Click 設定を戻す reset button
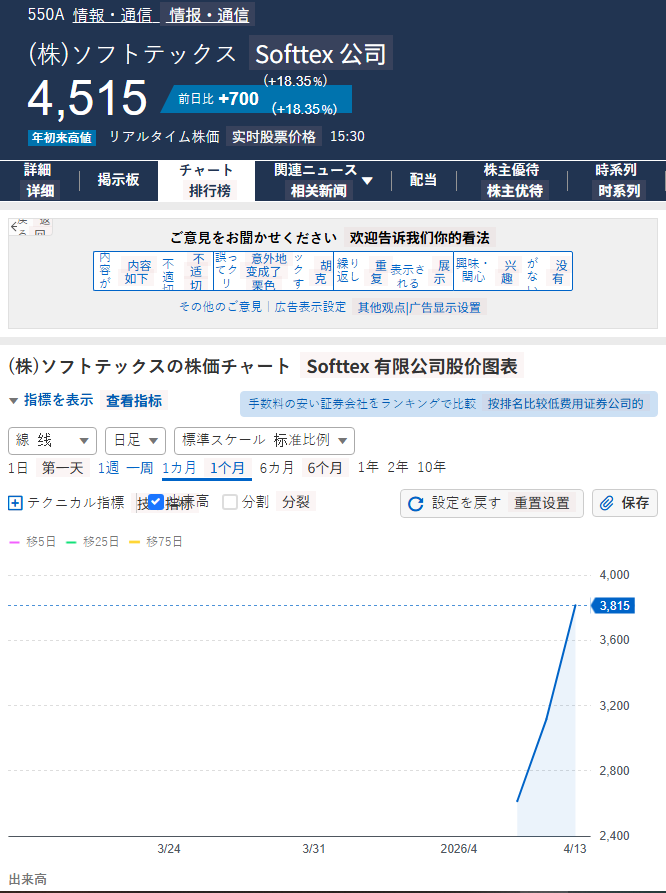The height and width of the screenshot is (893, 666). click(492, 503)
